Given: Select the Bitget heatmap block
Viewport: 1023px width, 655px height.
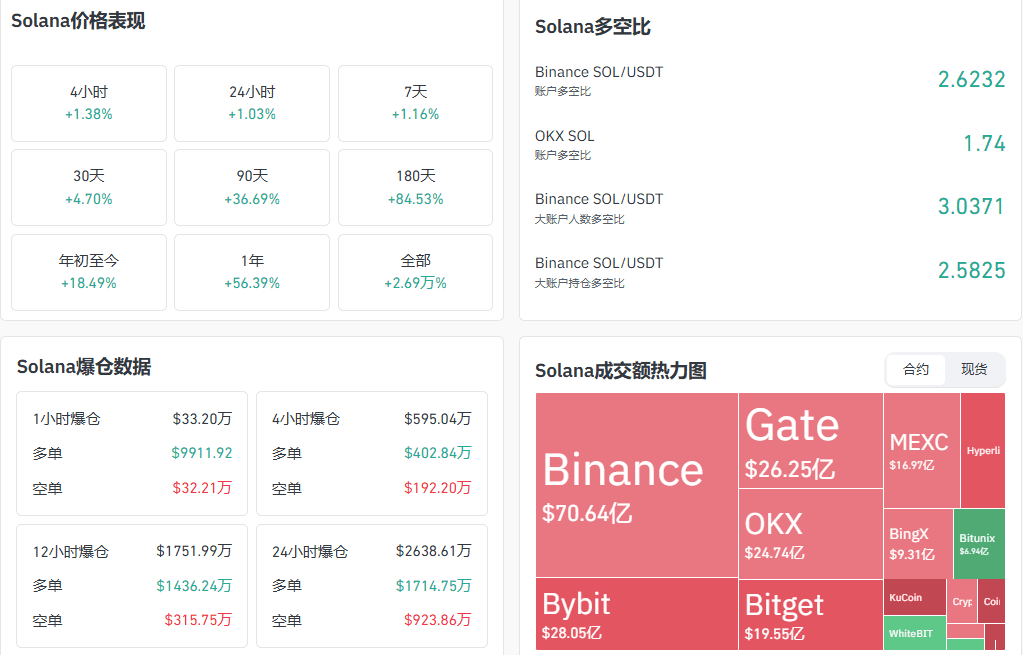Looking at the screenshot, I should coord(811,615).
